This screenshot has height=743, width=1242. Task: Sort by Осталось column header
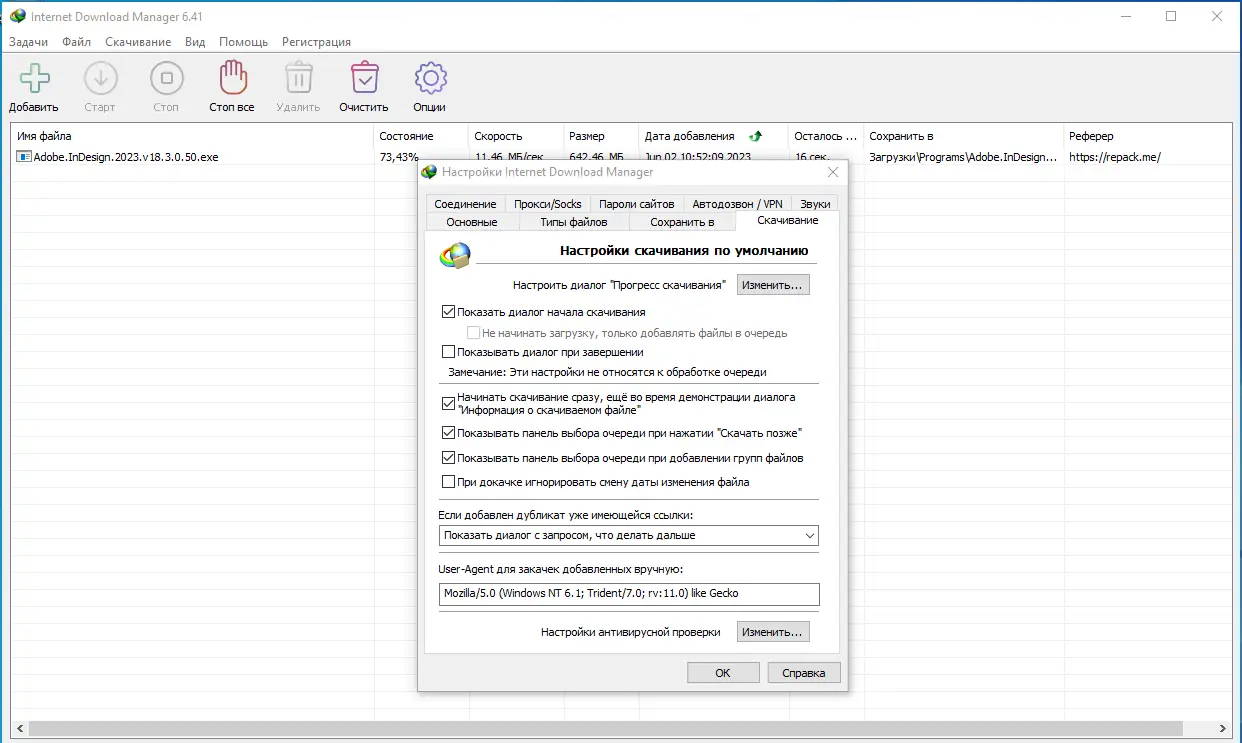coord(825,136)
